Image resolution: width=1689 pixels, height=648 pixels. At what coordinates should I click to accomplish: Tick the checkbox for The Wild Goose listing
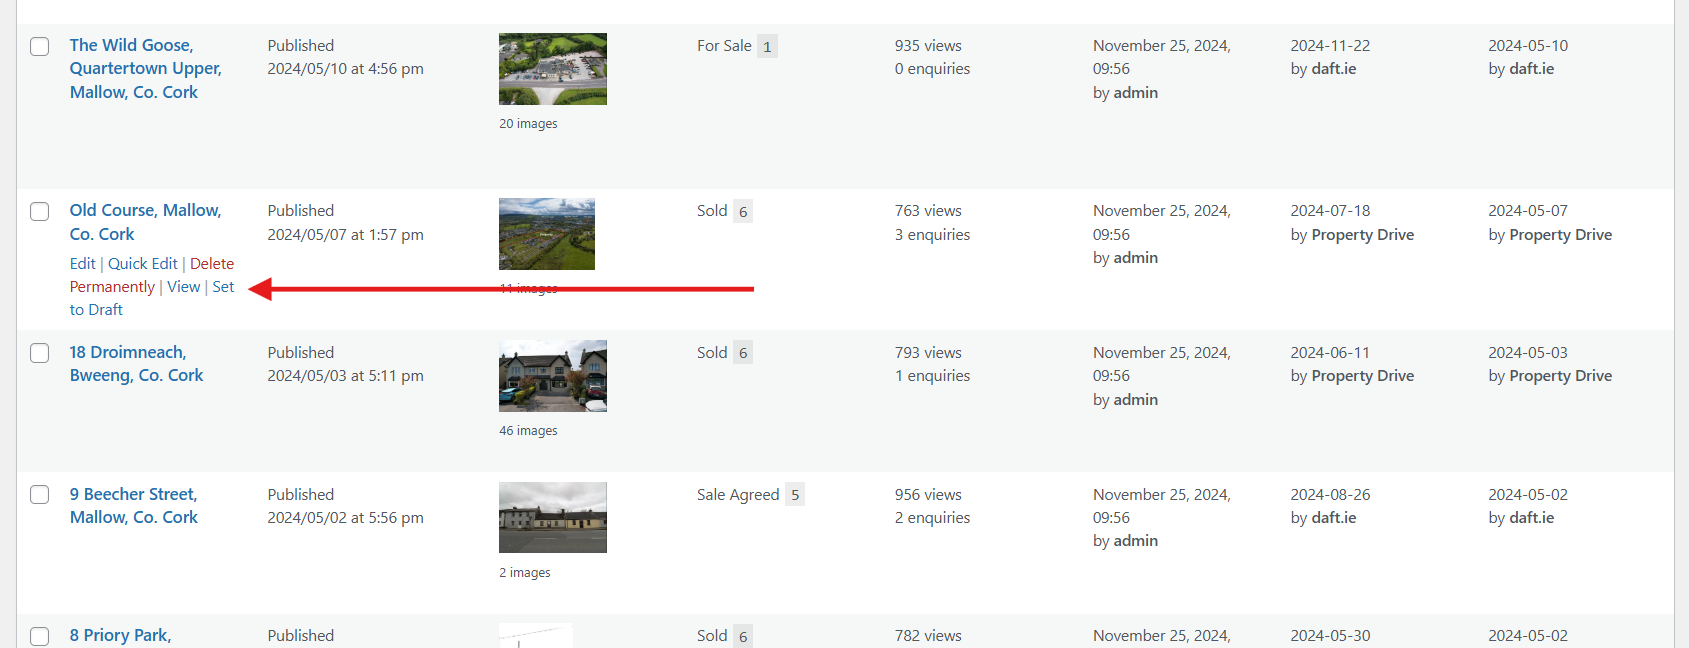(40, 47)
